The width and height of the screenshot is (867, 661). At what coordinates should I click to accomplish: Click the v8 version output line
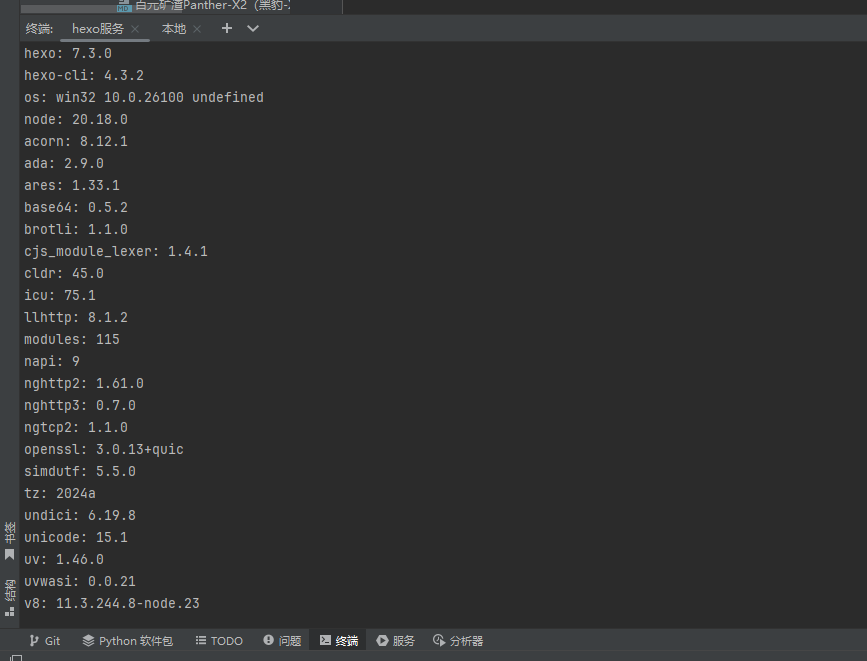pyautogui.click(x=112, y=603)
